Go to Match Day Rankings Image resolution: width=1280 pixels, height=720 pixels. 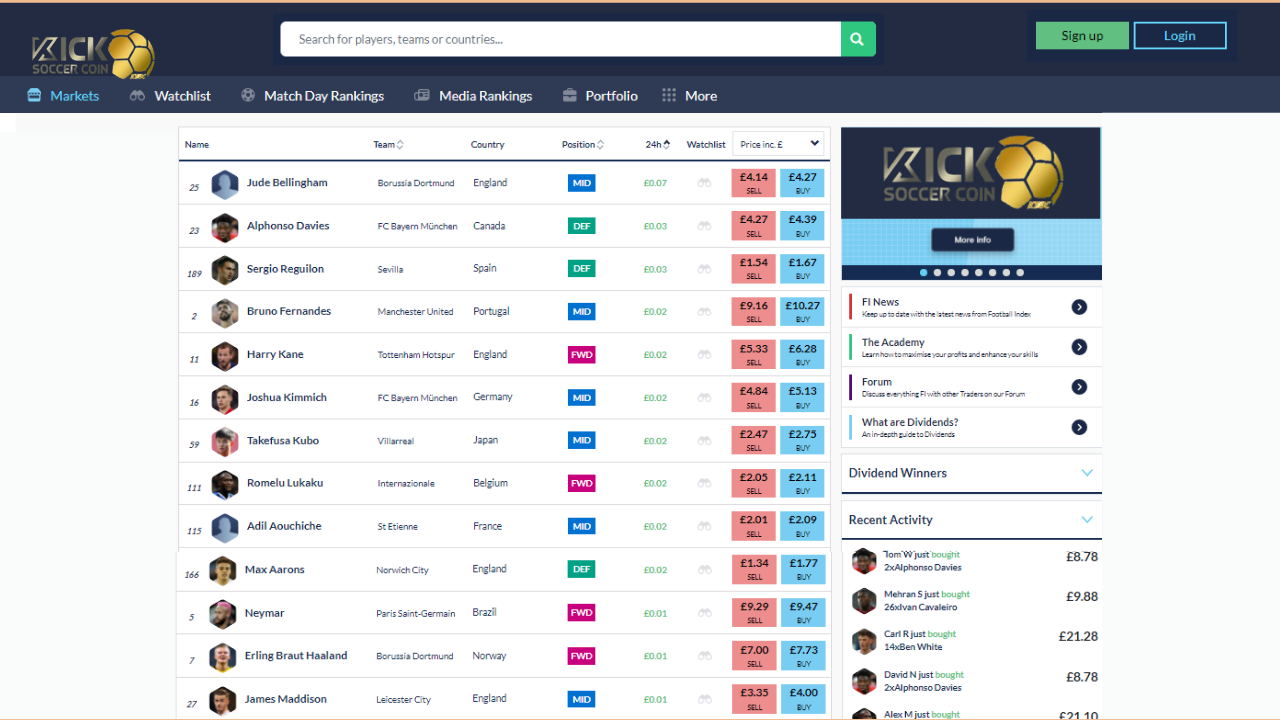312,96
